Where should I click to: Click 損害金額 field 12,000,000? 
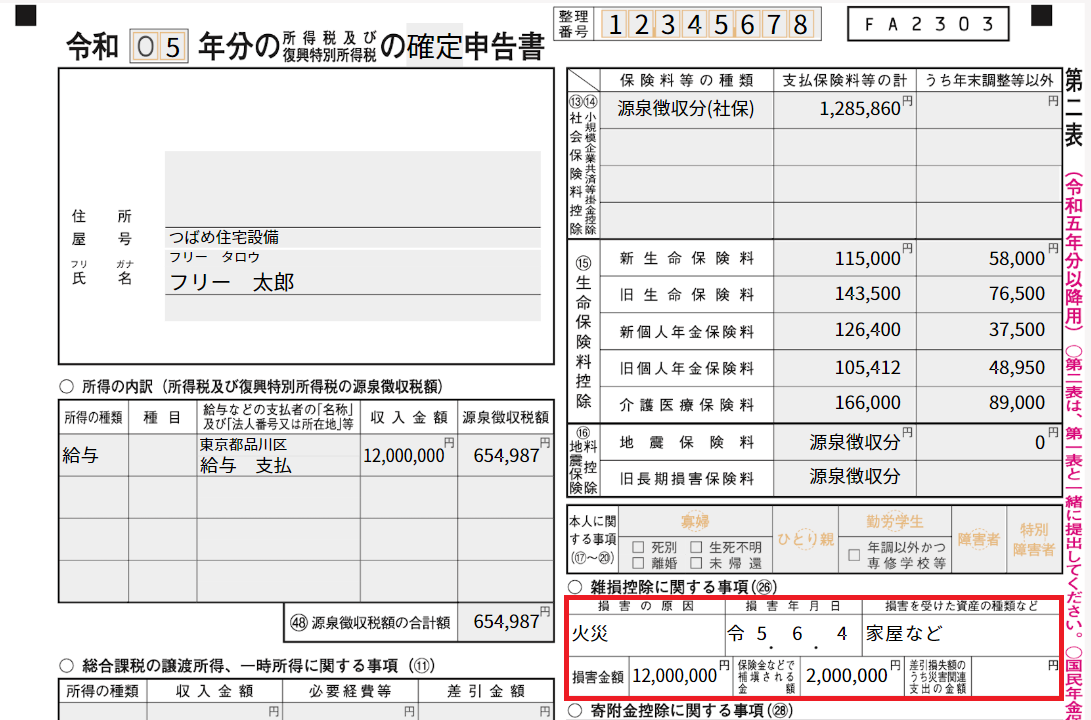point(680,676)
